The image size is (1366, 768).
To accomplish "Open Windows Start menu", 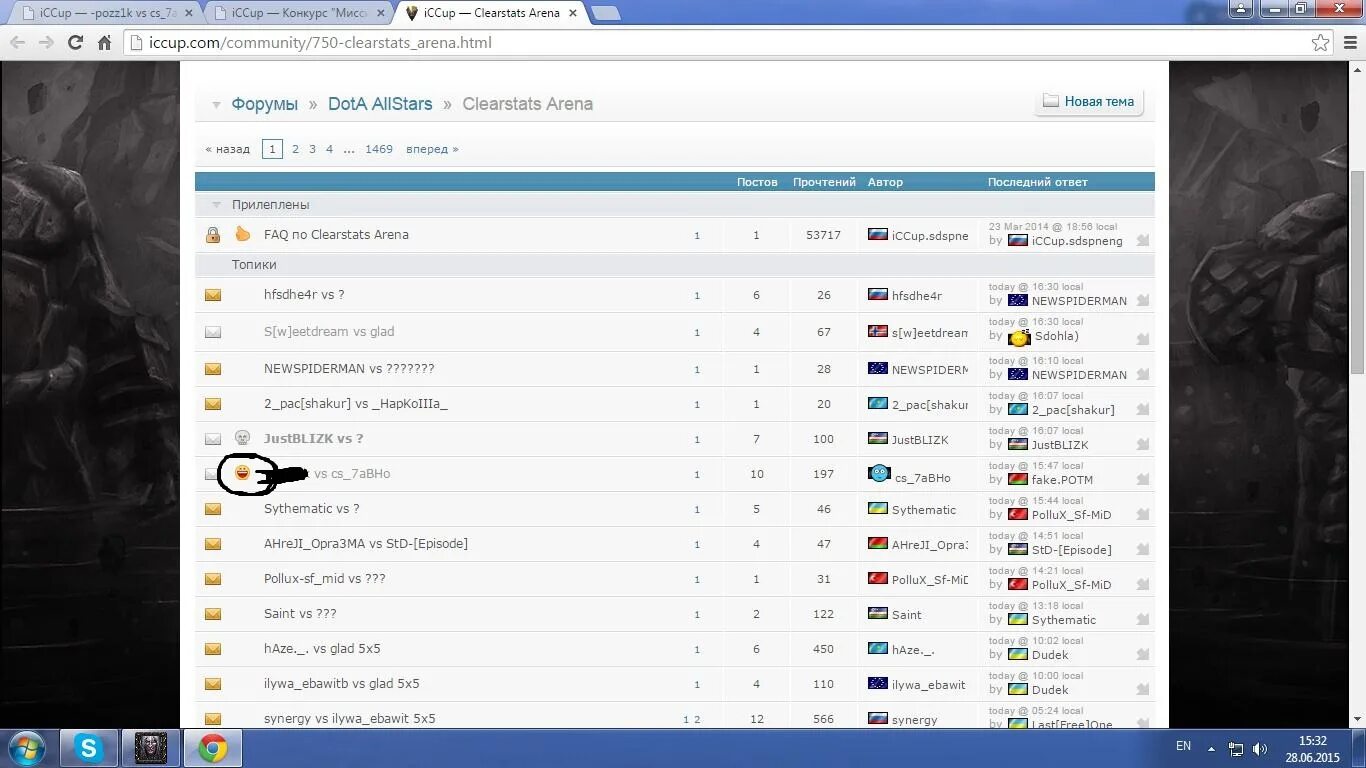I will [x=26, y=748].
